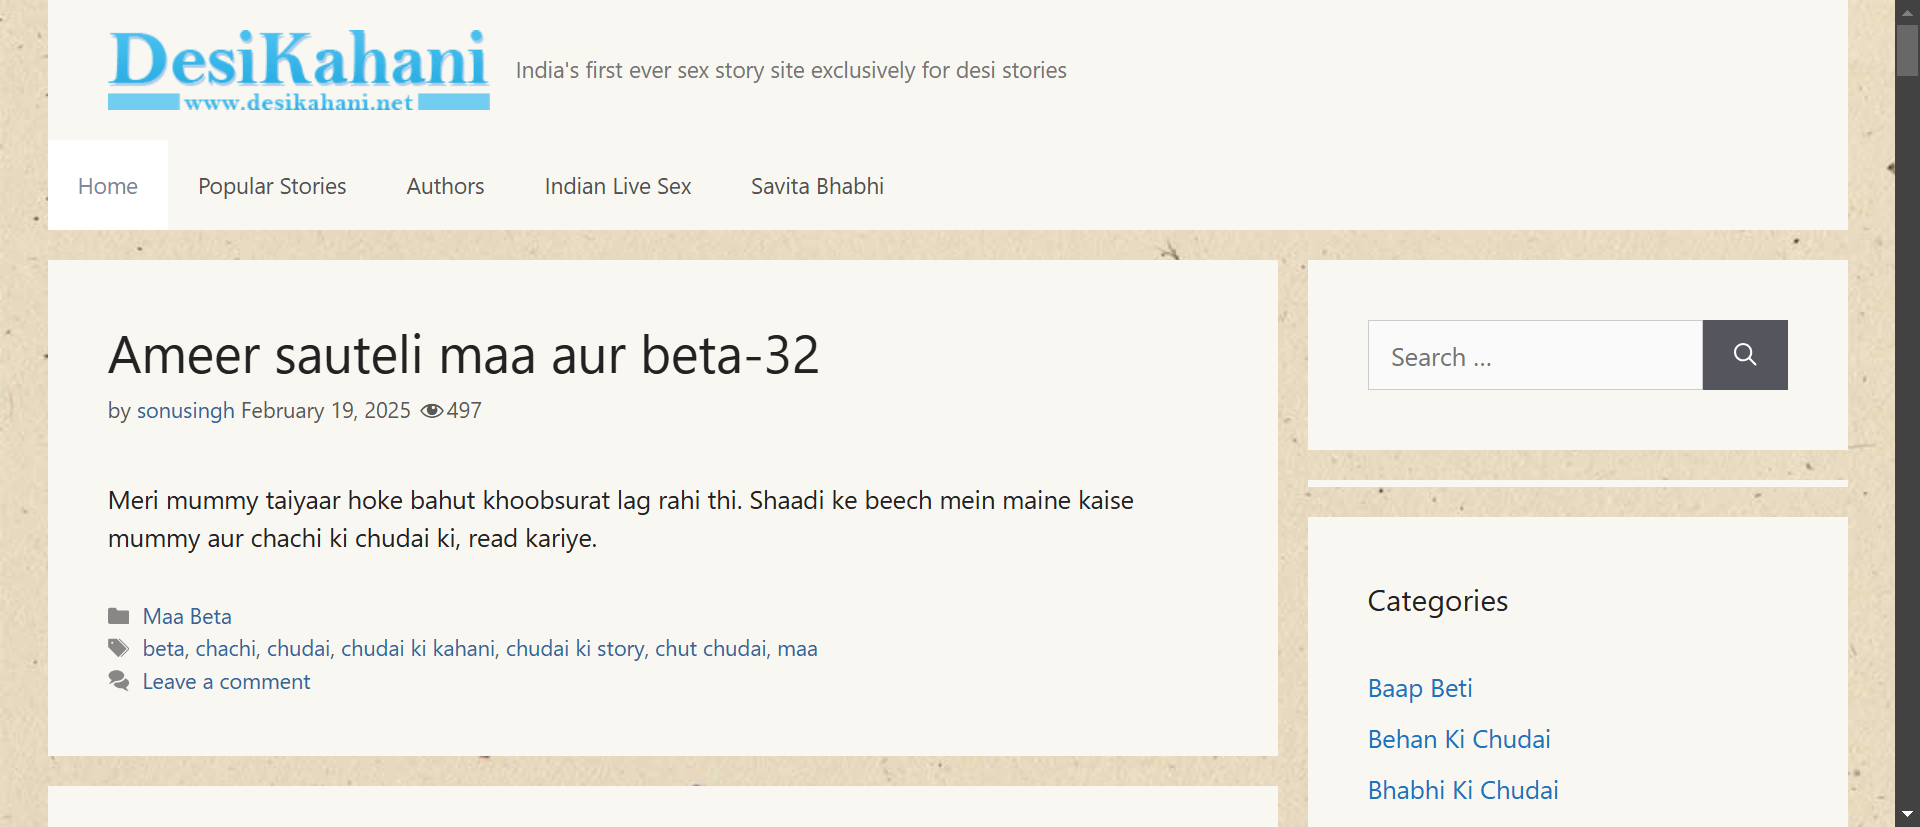Click the comment bubbles icon
The image size is (1920, 827).
click(x=119, y=682)
